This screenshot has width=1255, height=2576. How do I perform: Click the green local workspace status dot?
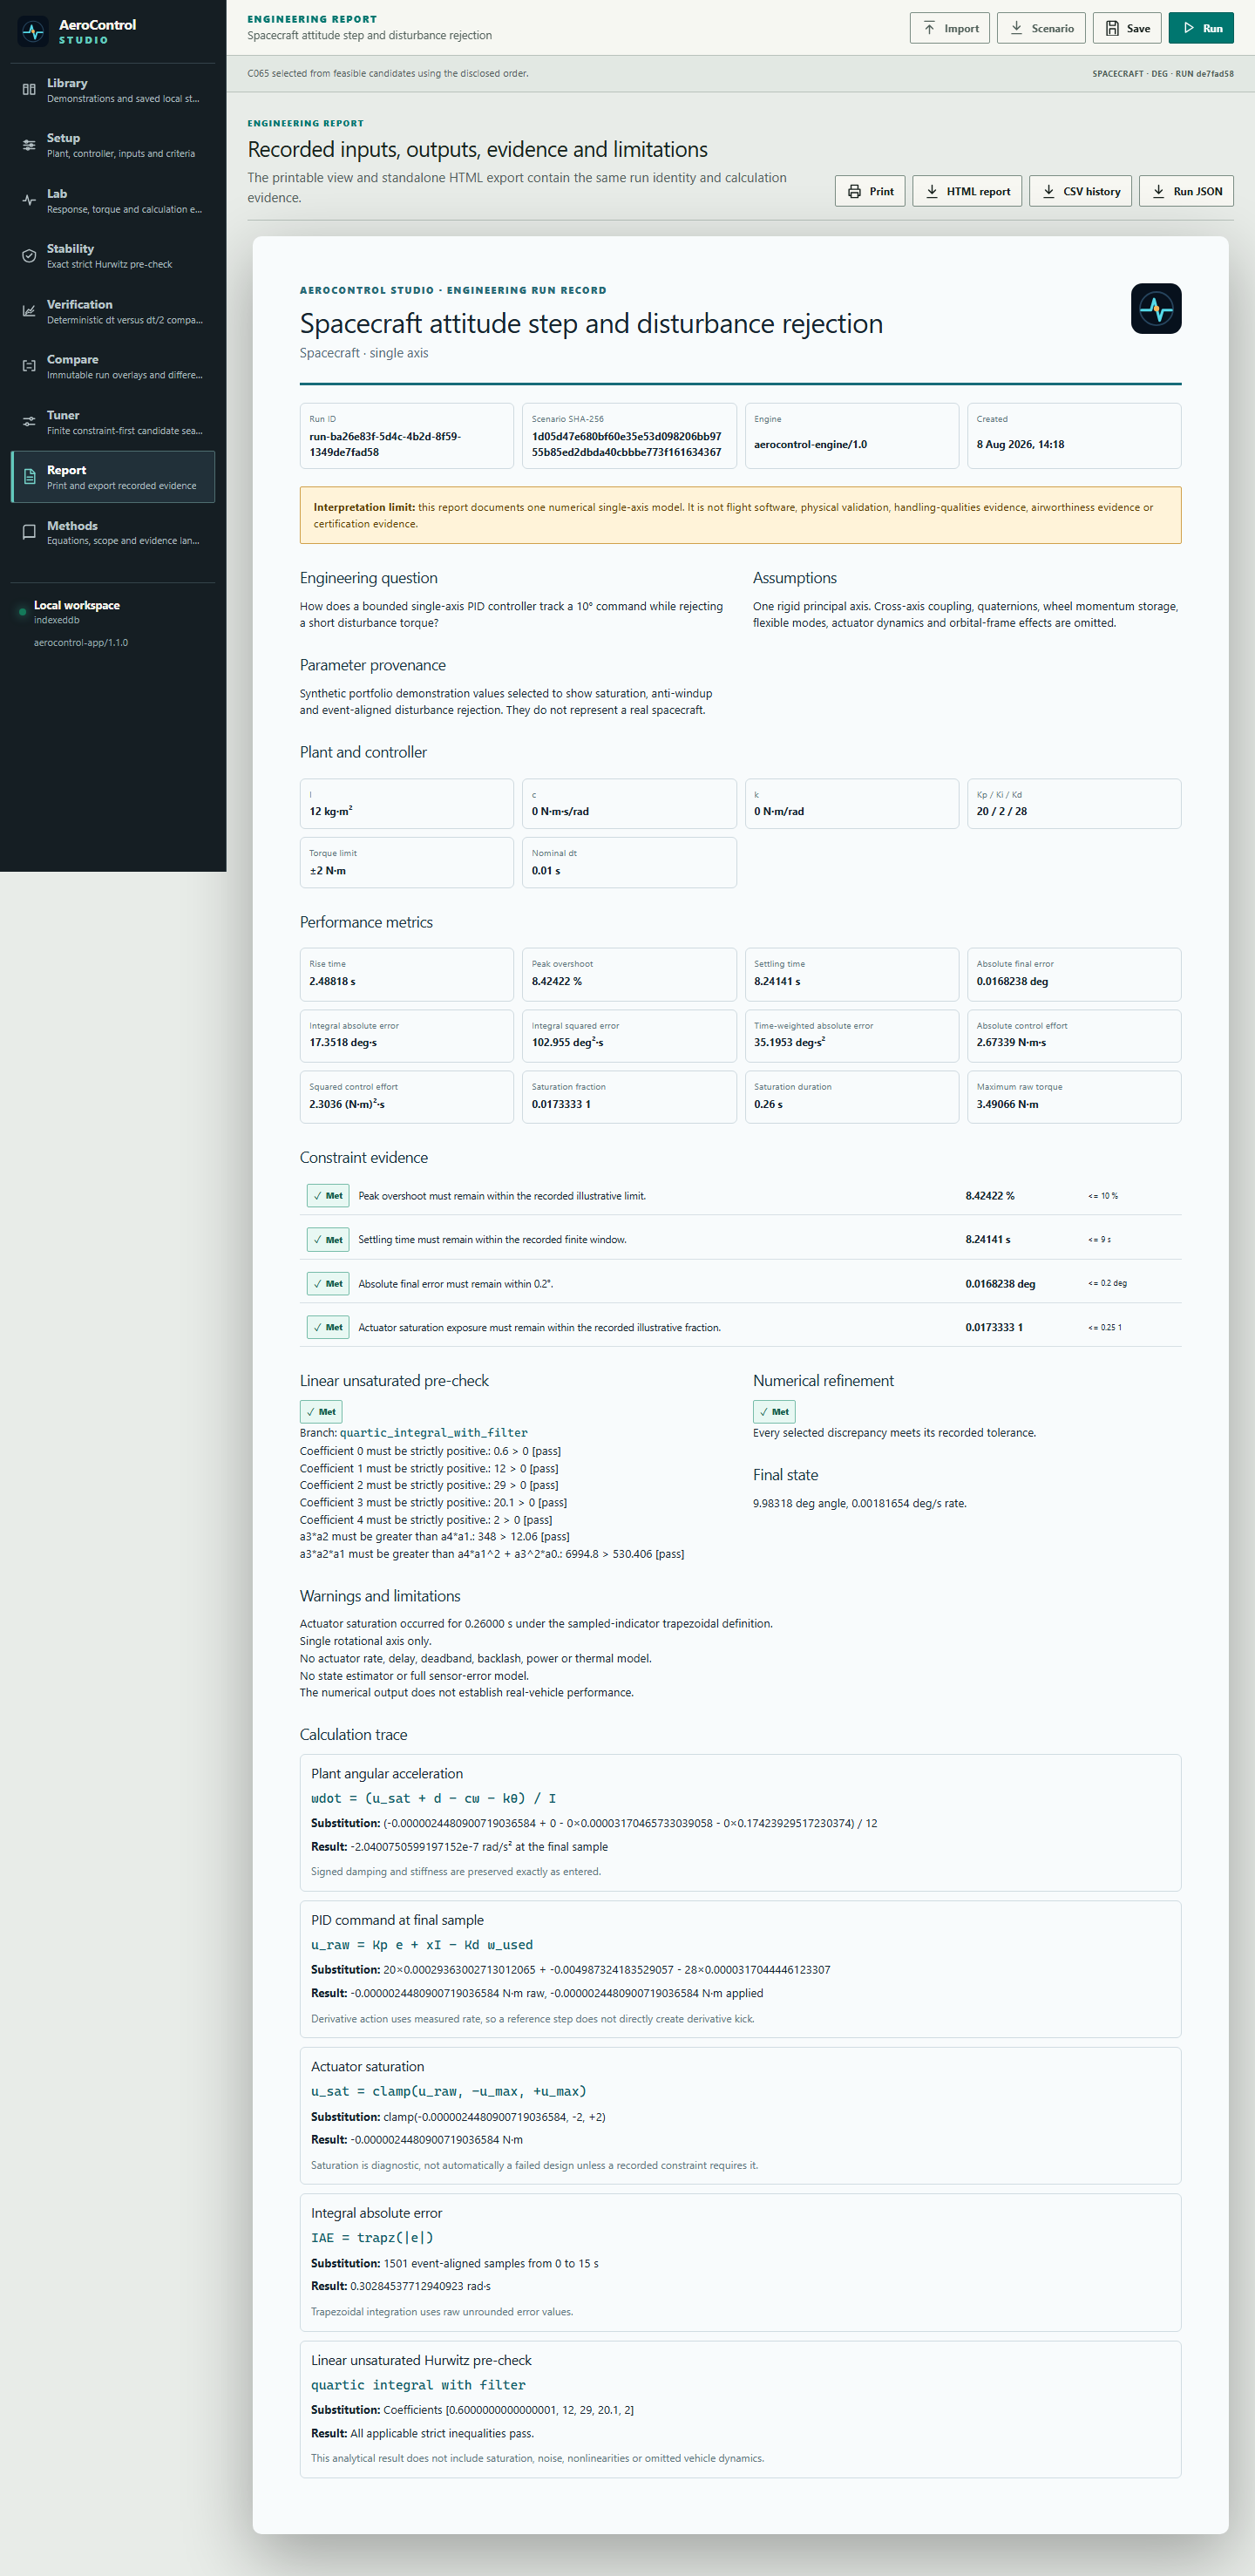[x=22, y=612]
